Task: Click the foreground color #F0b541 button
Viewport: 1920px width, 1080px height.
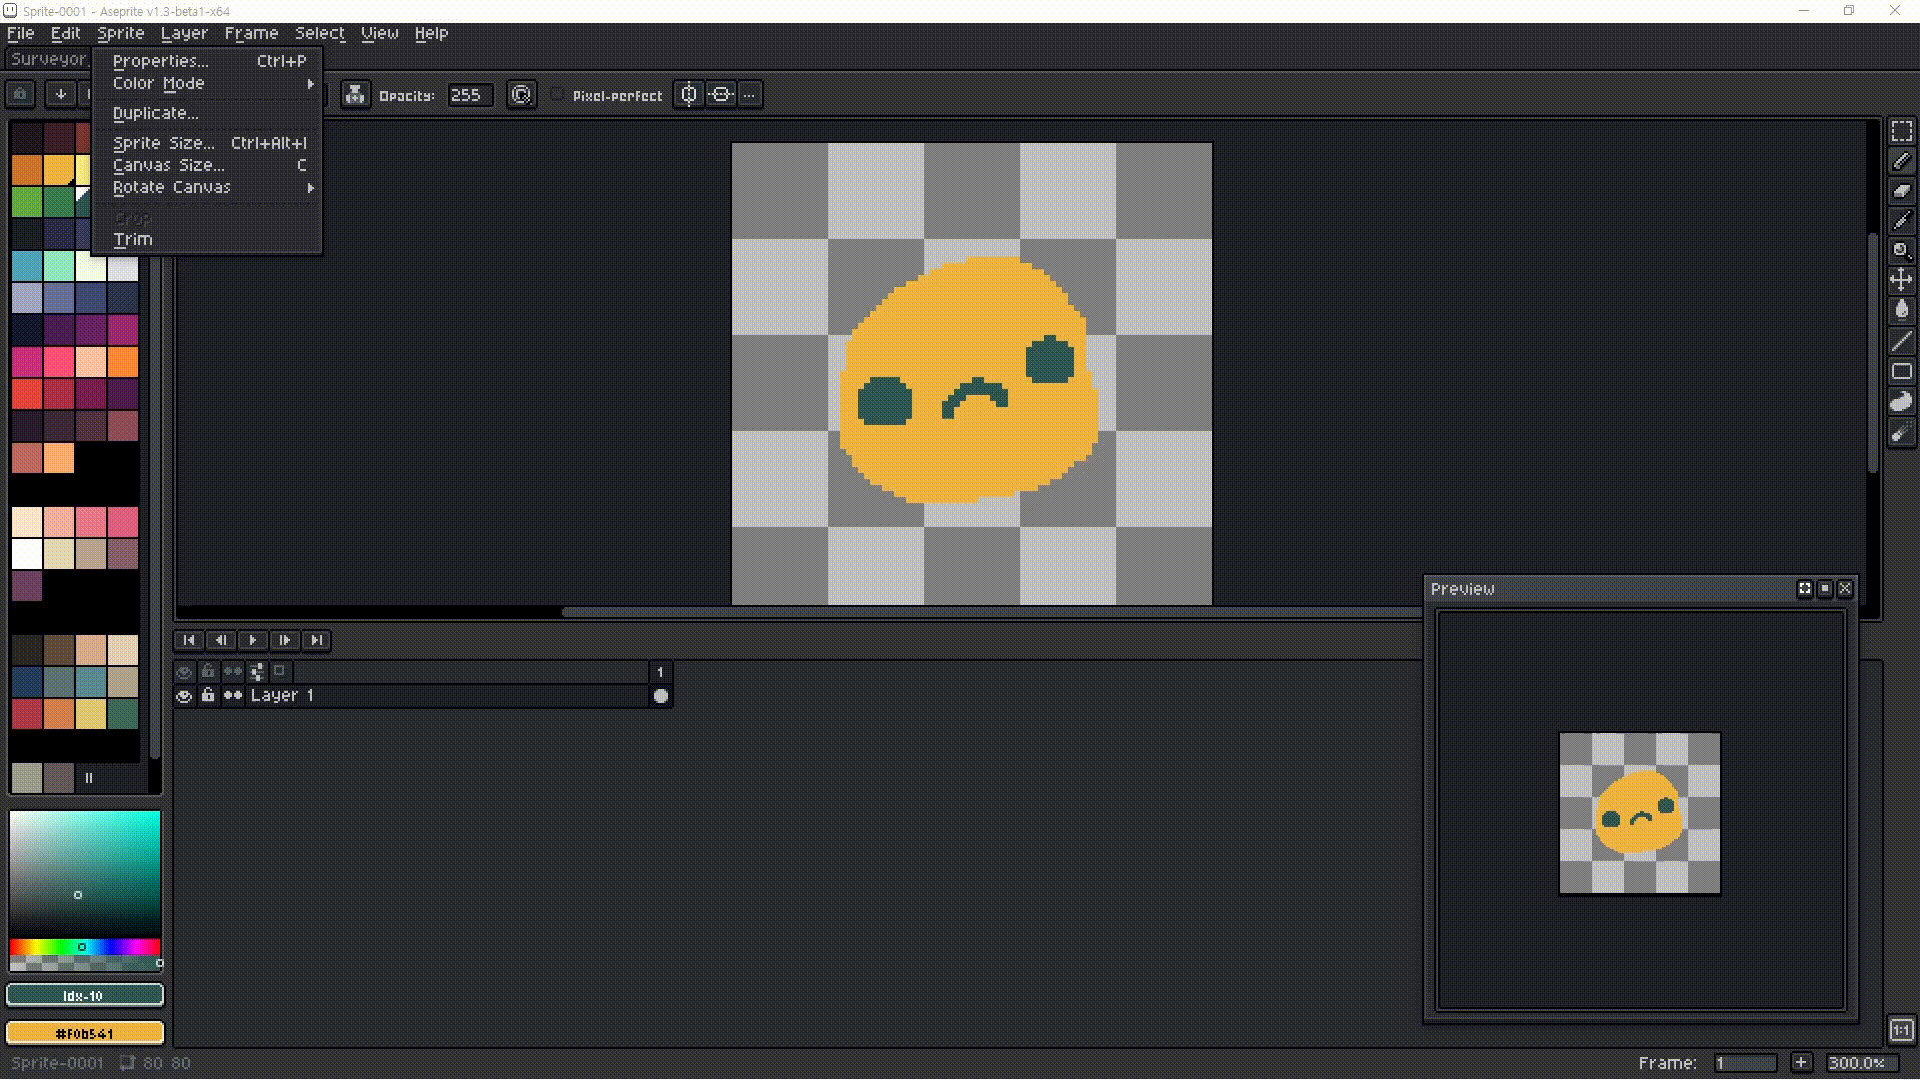Action: (85, 1033)
